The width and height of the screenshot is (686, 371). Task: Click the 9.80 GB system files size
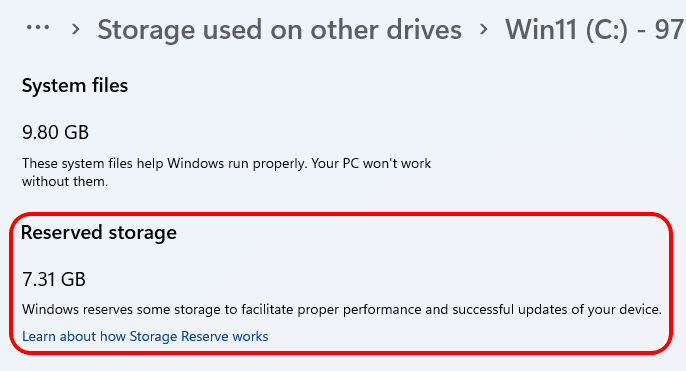[x=56, y=133]
